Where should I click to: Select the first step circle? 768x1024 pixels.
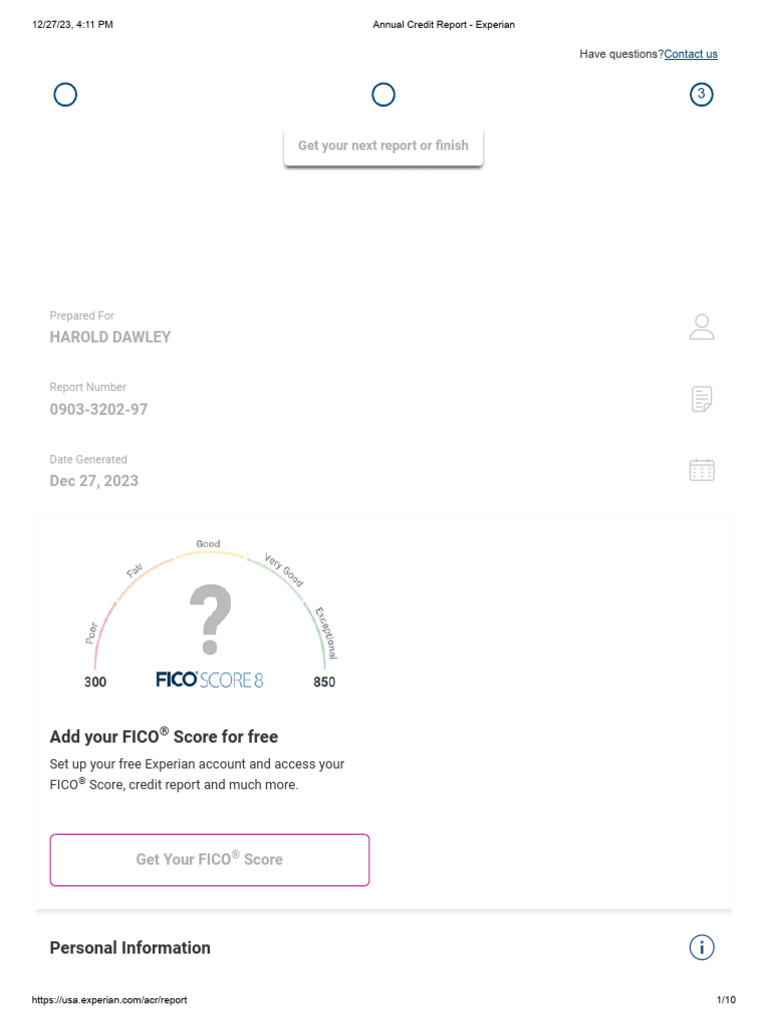(x=65, y=95)
